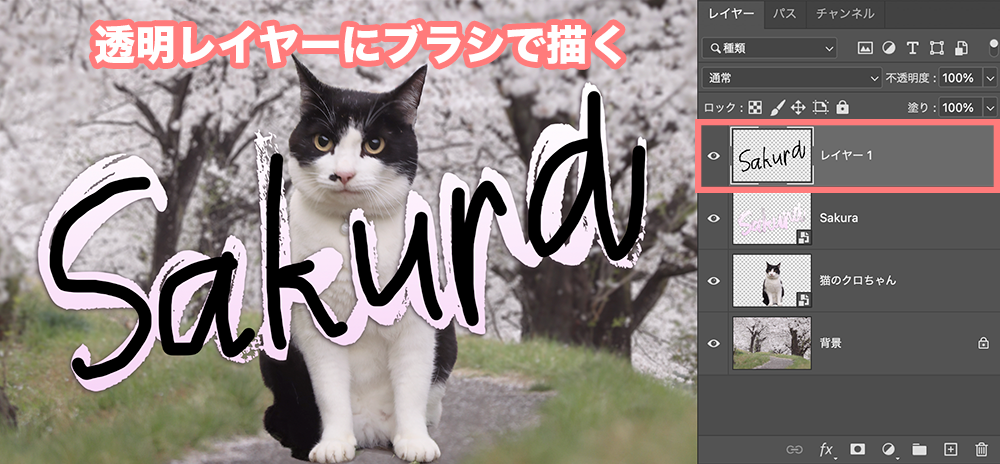Image resolution: width=1000 pixels, height=464 pixels.
Task: Delete layer with trash icon
Action: point(982,449)
